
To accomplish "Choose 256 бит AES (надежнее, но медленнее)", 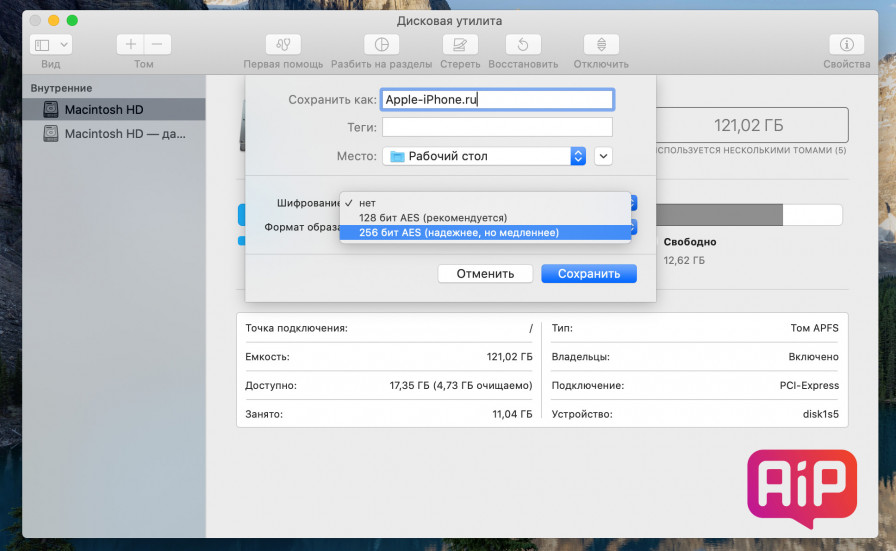I will click(x=485, y=233).
